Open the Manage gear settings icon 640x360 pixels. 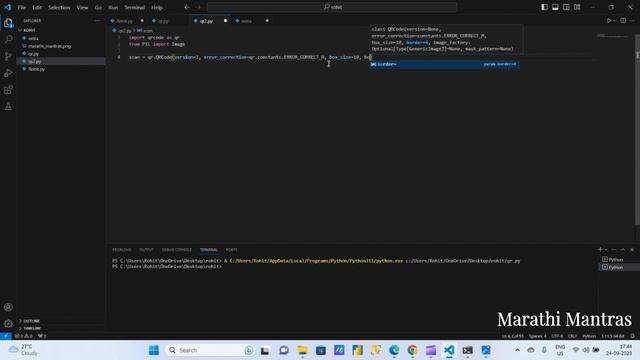[8, 324]
